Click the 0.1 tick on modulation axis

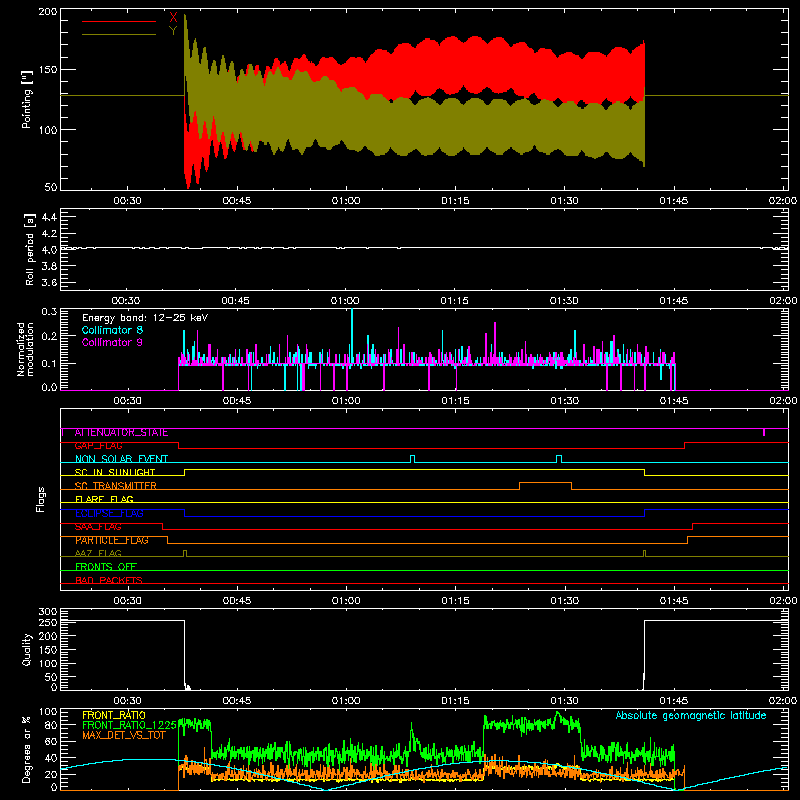pyautogui.click(x=49, y=363)
